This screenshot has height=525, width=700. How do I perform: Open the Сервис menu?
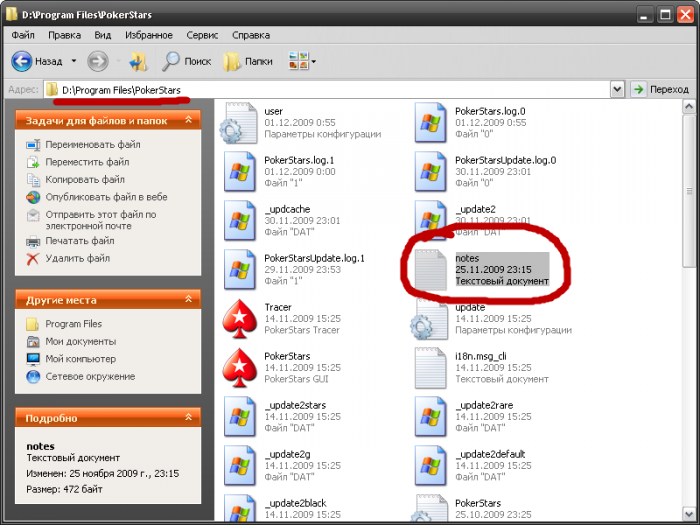(x=202, y=35)
